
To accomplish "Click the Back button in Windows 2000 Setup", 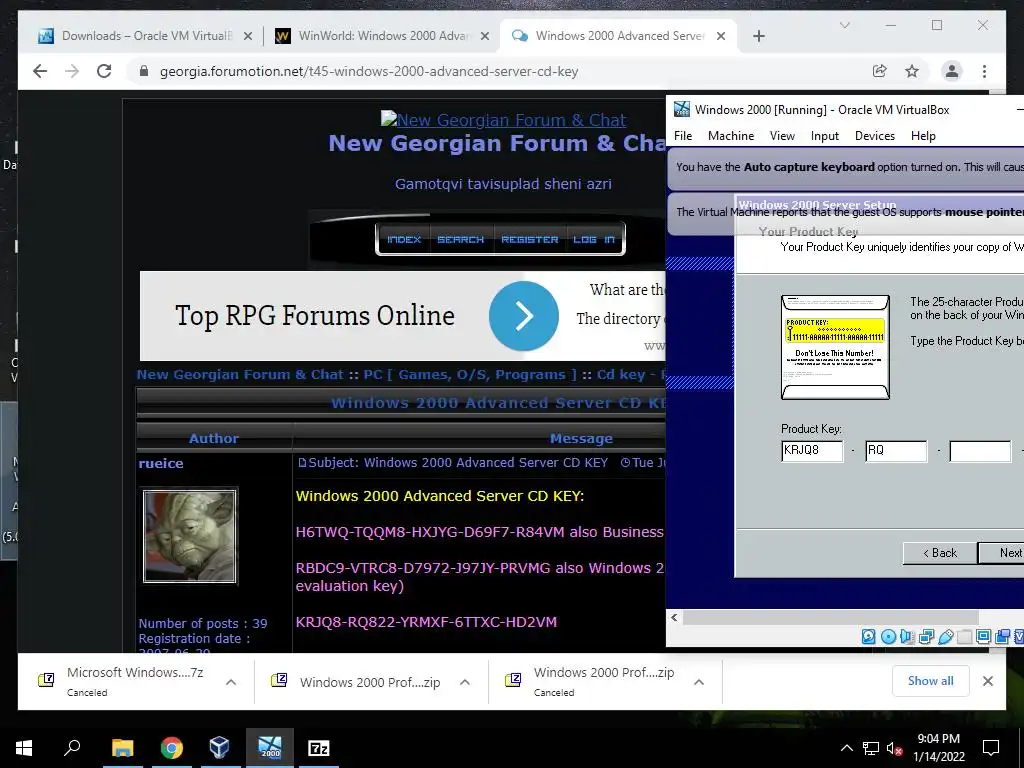I will point(940,553).
